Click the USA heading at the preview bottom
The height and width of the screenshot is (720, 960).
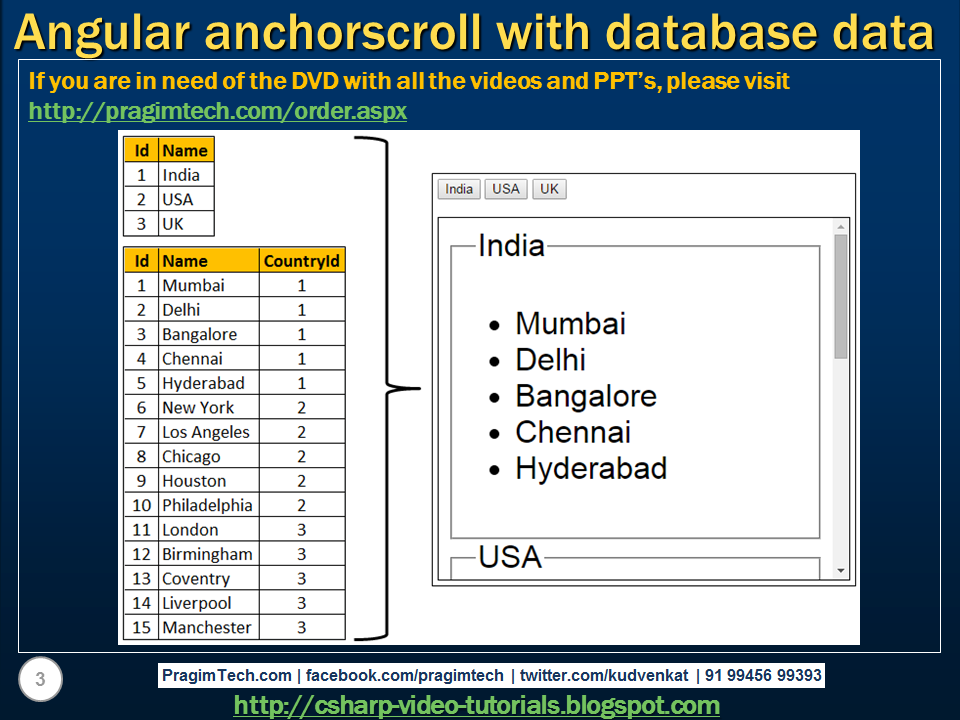[510, 557]
